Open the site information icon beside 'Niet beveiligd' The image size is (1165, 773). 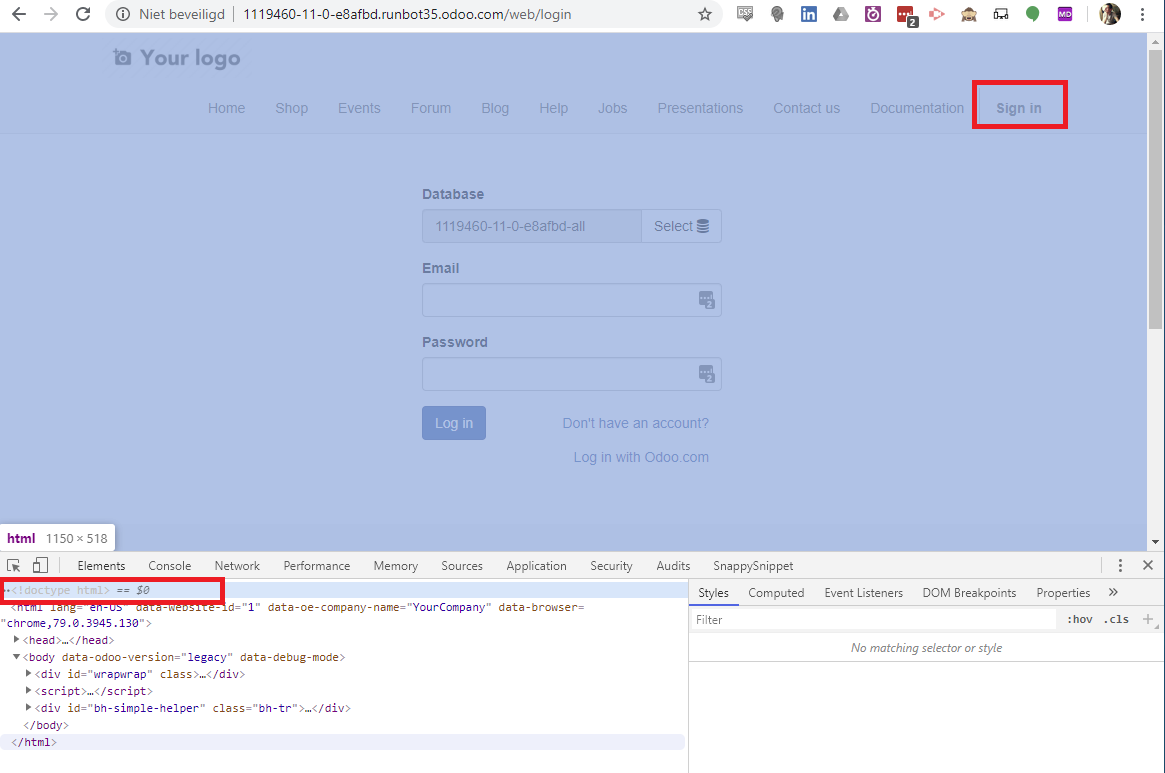pyautogui.click(x=123, y=14)
